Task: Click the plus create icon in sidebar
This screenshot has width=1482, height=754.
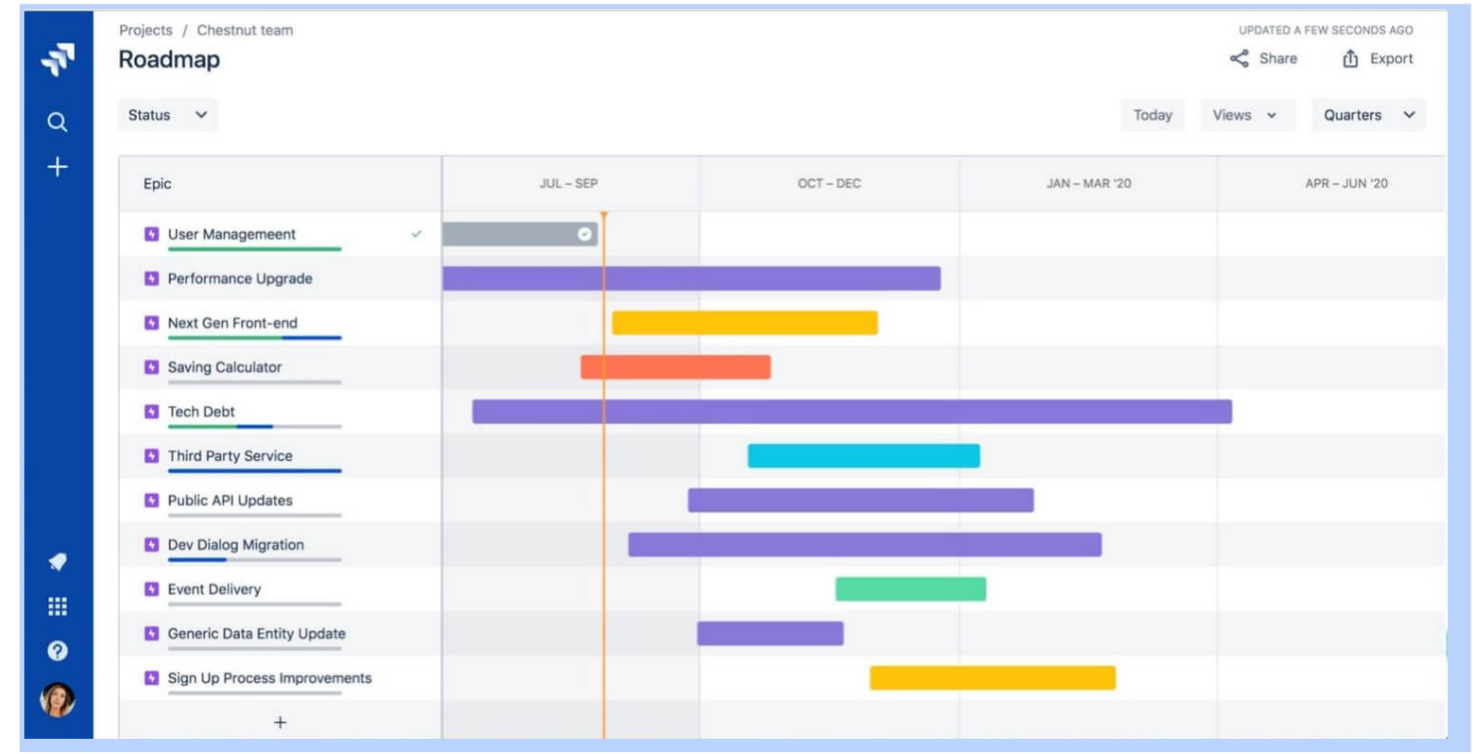Action: coord(57,167)
